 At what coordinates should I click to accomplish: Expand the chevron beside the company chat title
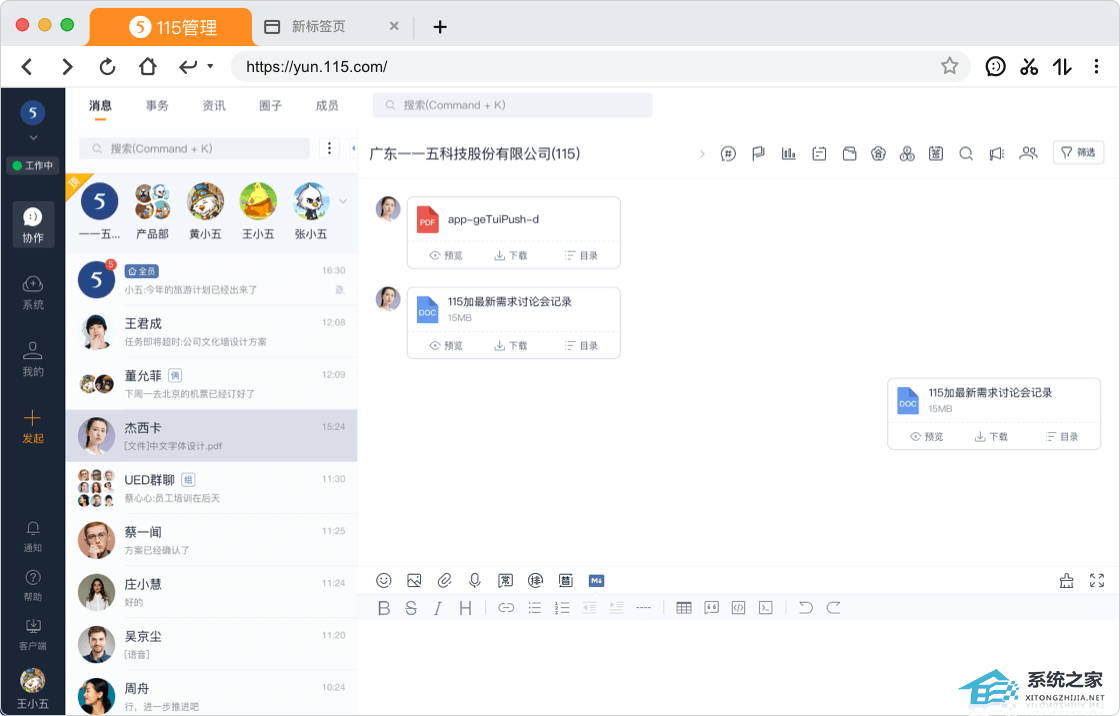[x=702, y=154]
